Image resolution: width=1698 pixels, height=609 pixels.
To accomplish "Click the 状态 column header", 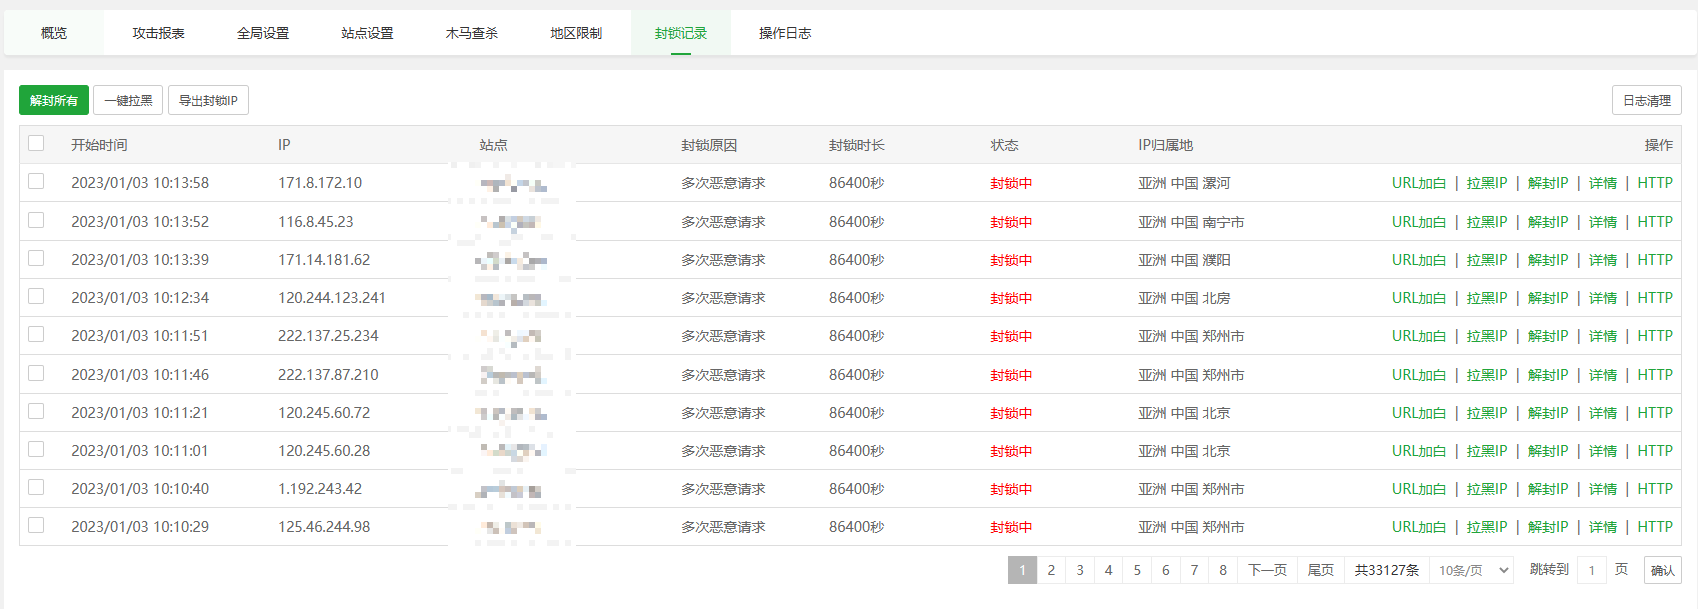I will 1005,145.
